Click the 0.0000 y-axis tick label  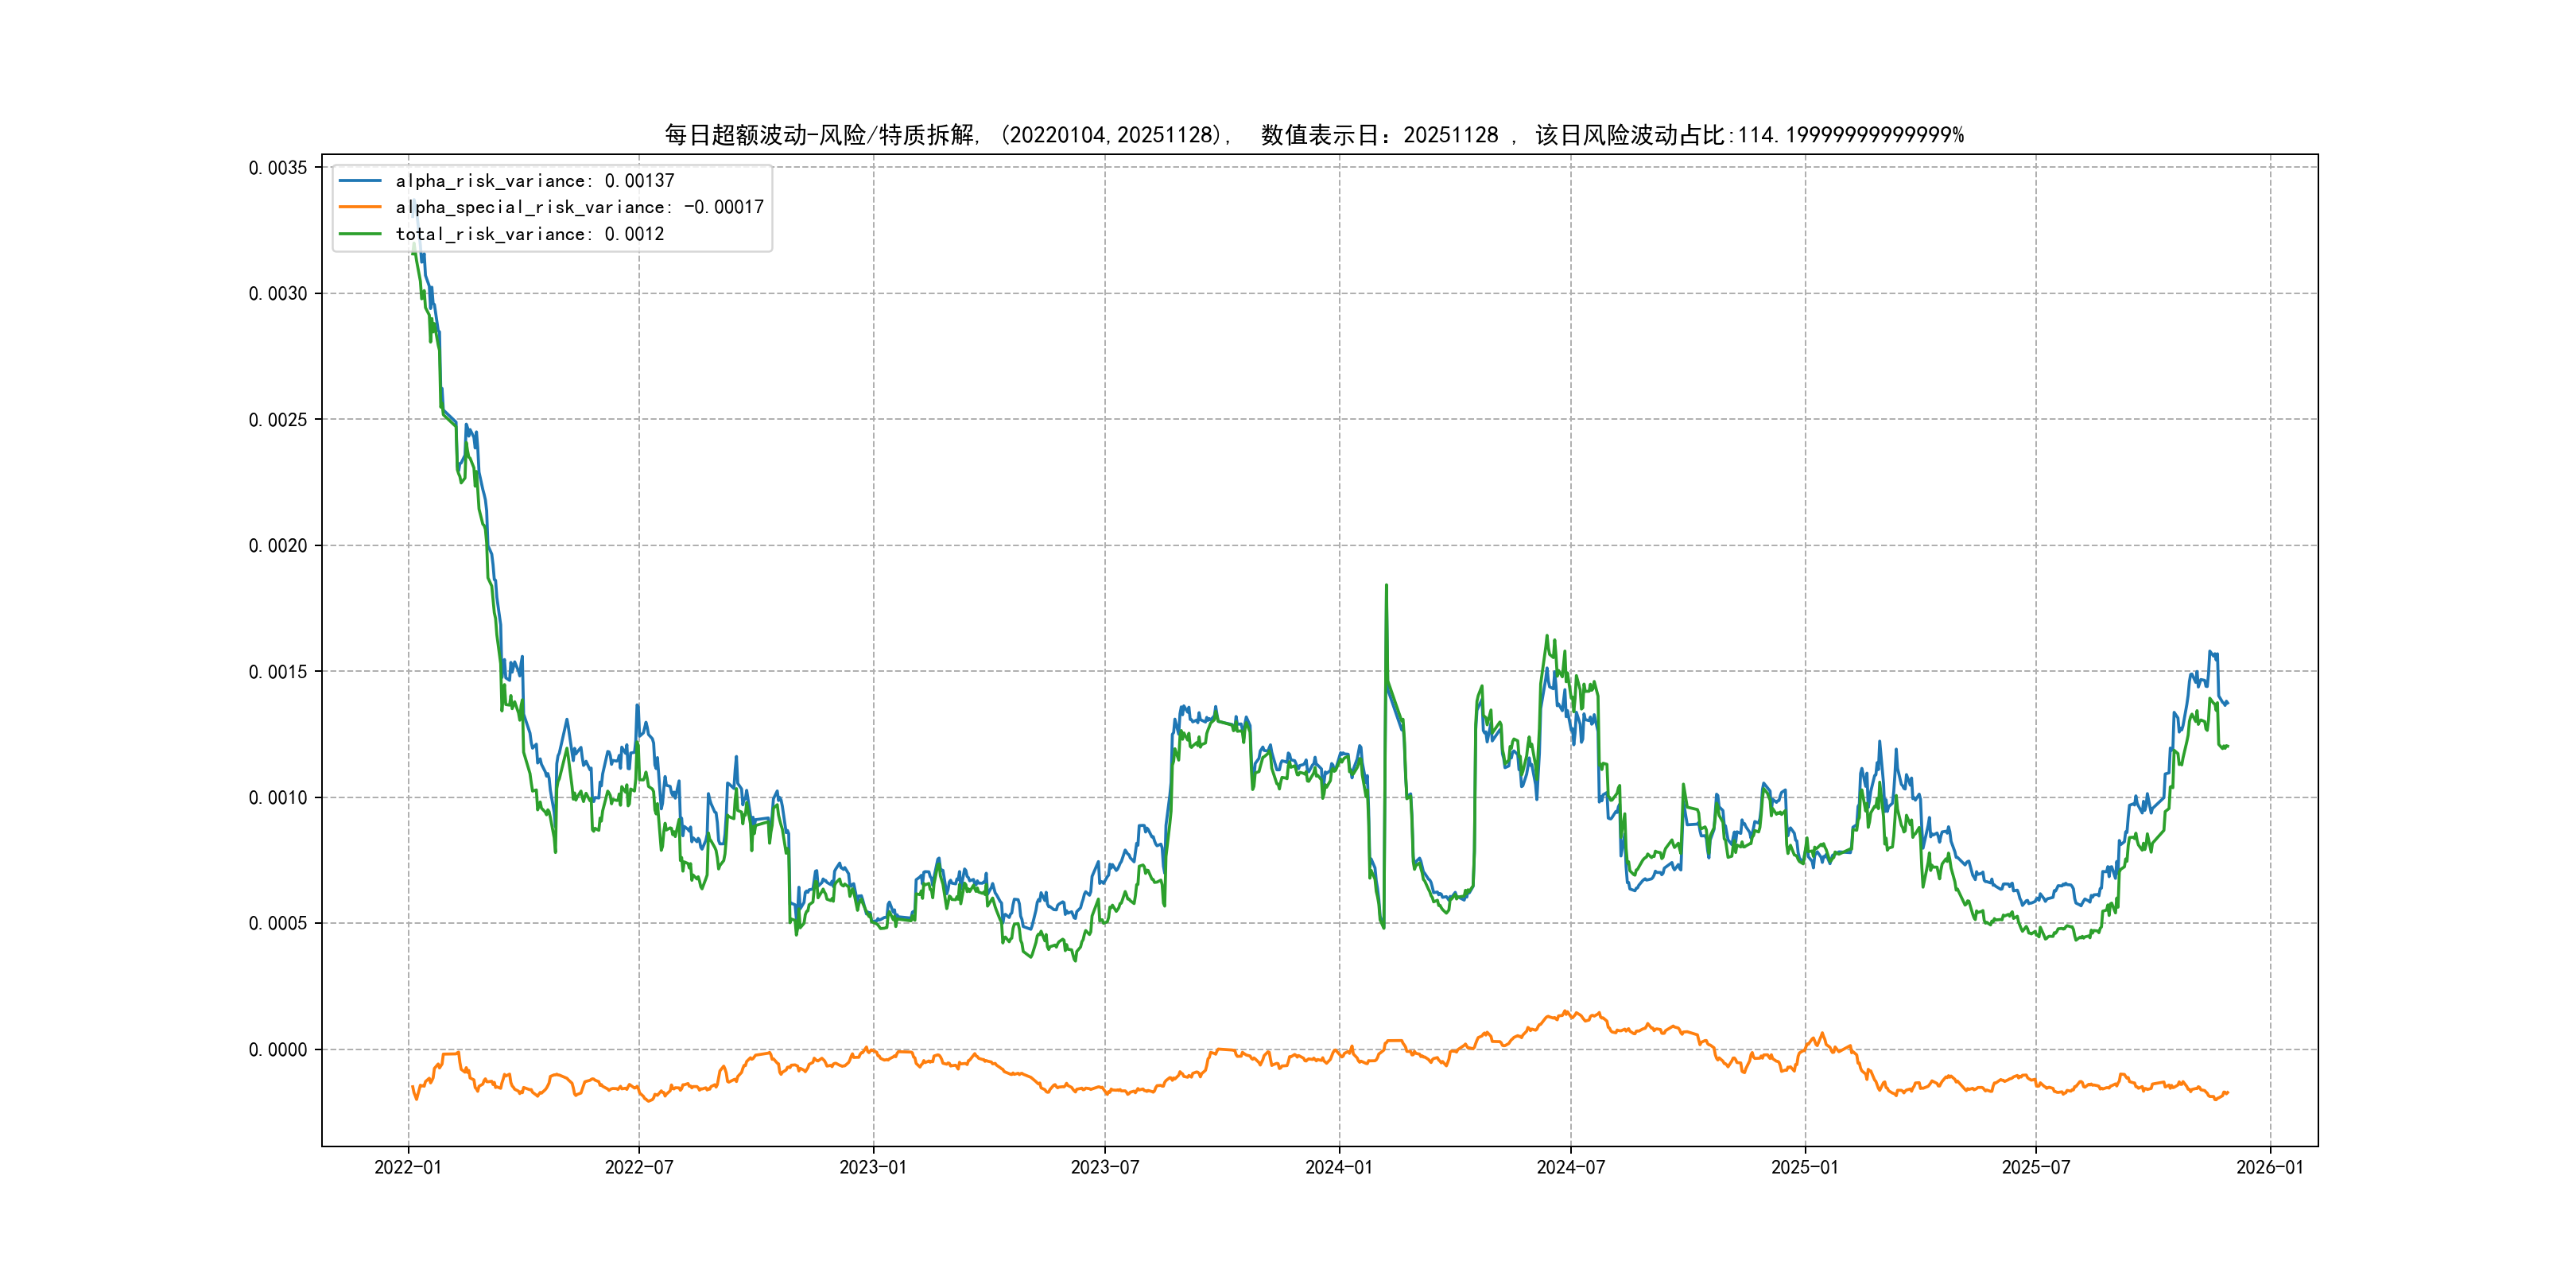(x=278, y=1050)
